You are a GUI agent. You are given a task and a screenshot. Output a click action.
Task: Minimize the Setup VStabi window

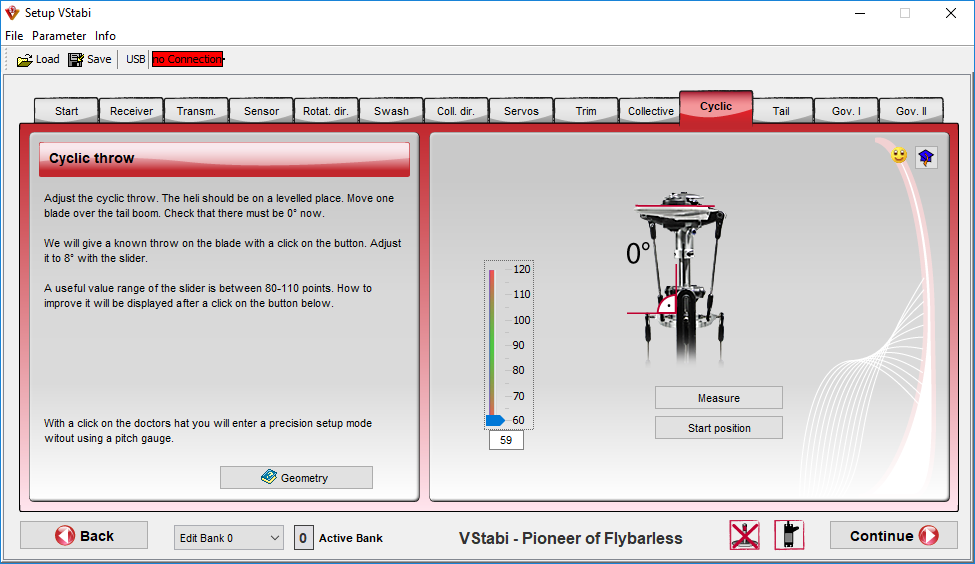tap(860, 13)
